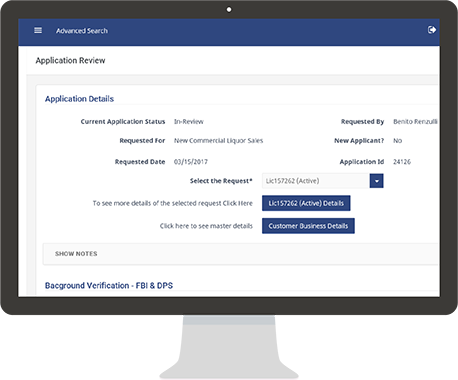Select the In-Review status value
The height and width of the screenshot is (380, 458).
click(x=189, y=121)
